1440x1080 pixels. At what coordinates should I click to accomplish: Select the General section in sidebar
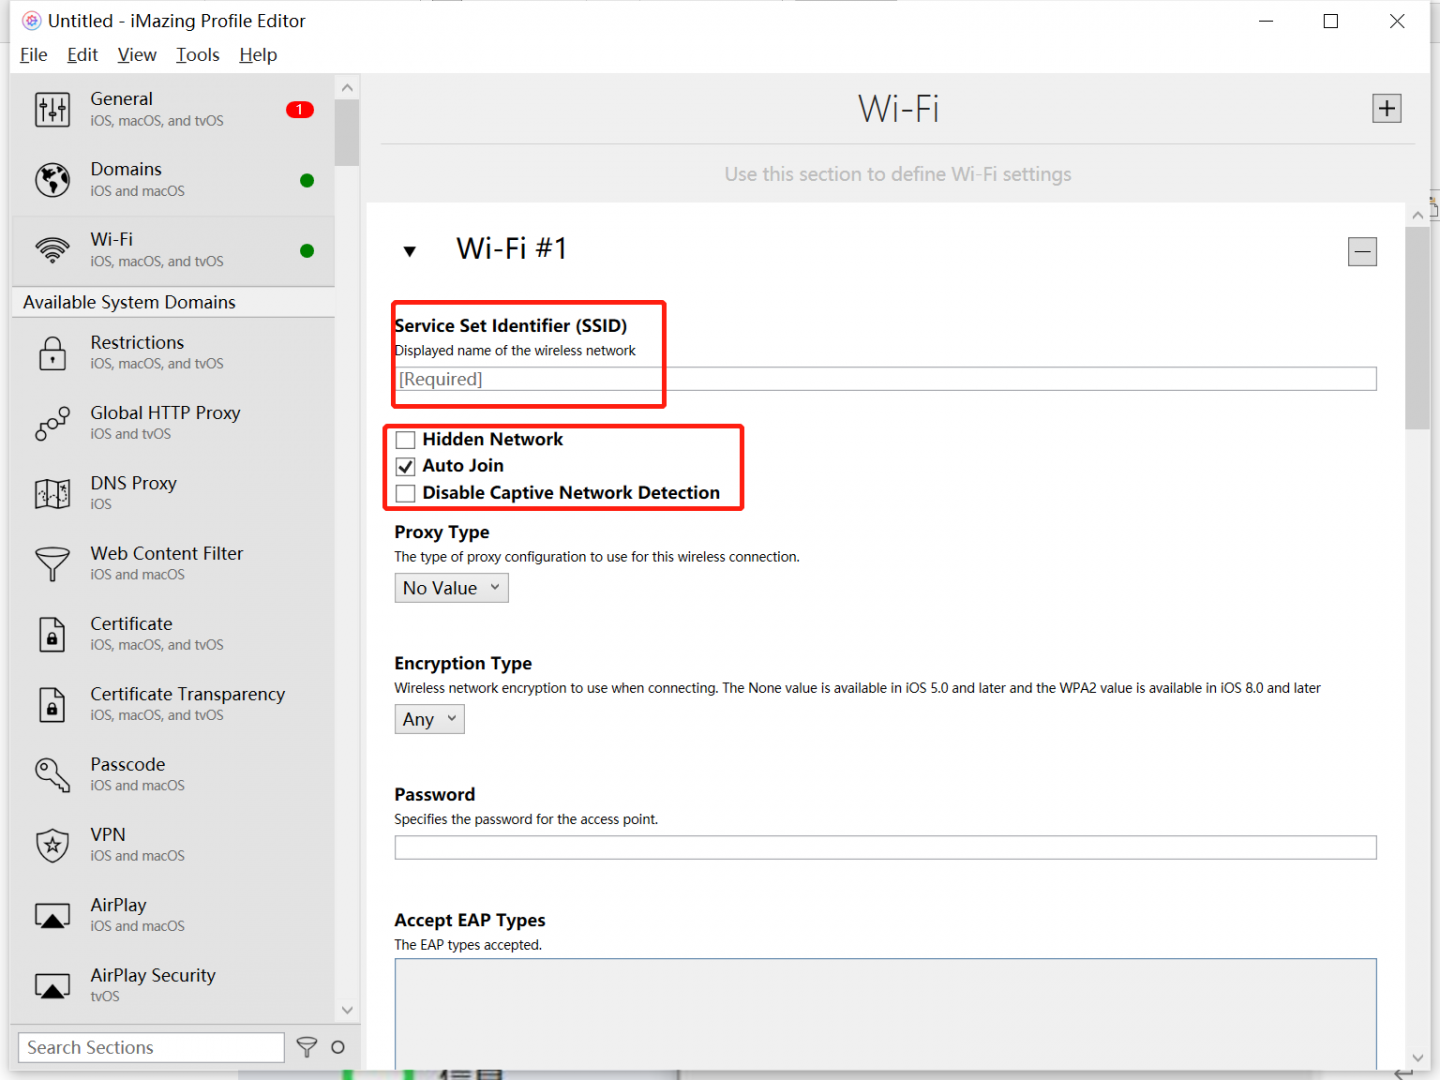point(173,110)
